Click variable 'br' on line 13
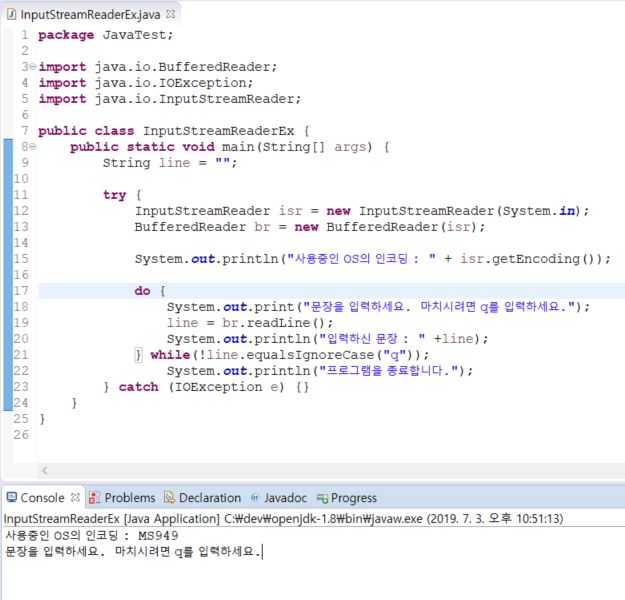The image size is (625, 600). (x=262, y=227)
